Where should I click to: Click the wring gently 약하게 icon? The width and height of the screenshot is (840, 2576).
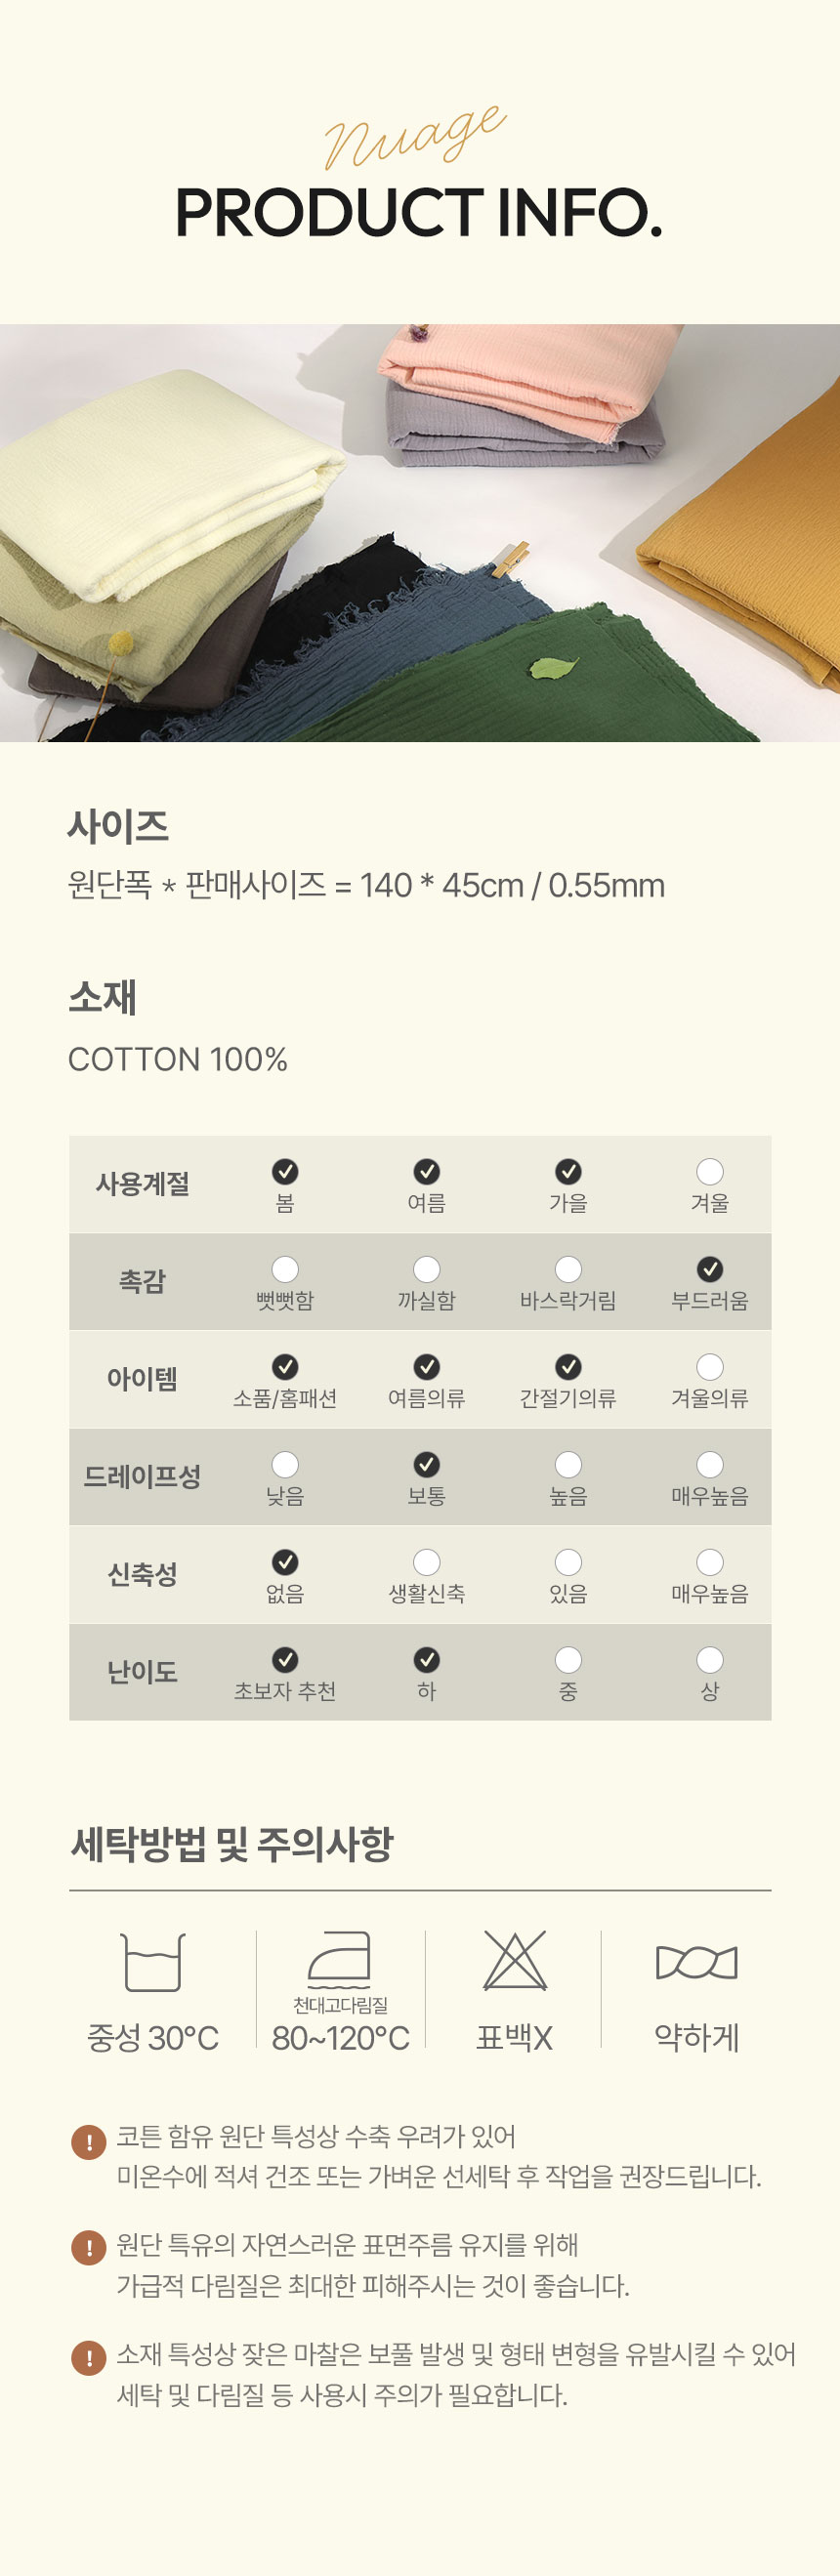click(x=696, y=1963)
